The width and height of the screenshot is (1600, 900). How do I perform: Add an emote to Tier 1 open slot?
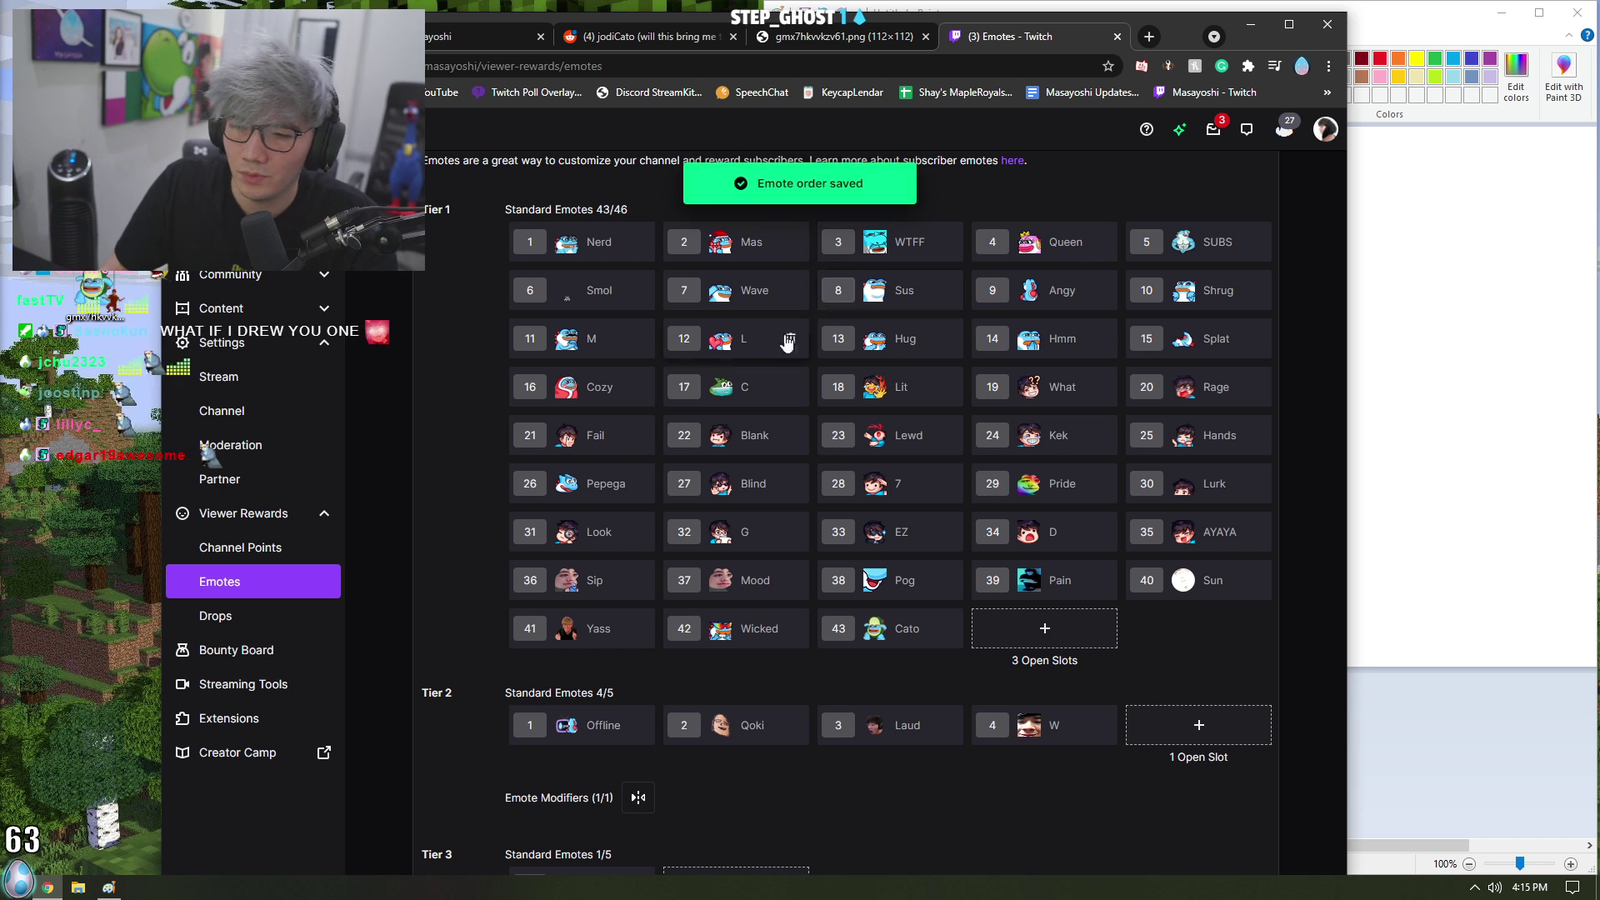pos(1044,629)
